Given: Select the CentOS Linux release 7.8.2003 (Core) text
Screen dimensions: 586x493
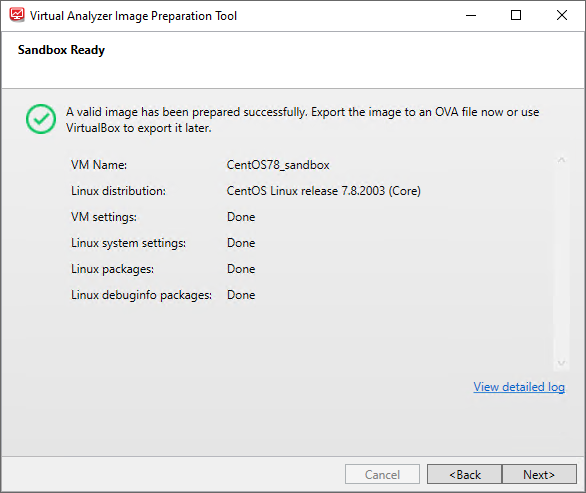Looking at the screenshot, I should tap(324, 191).
